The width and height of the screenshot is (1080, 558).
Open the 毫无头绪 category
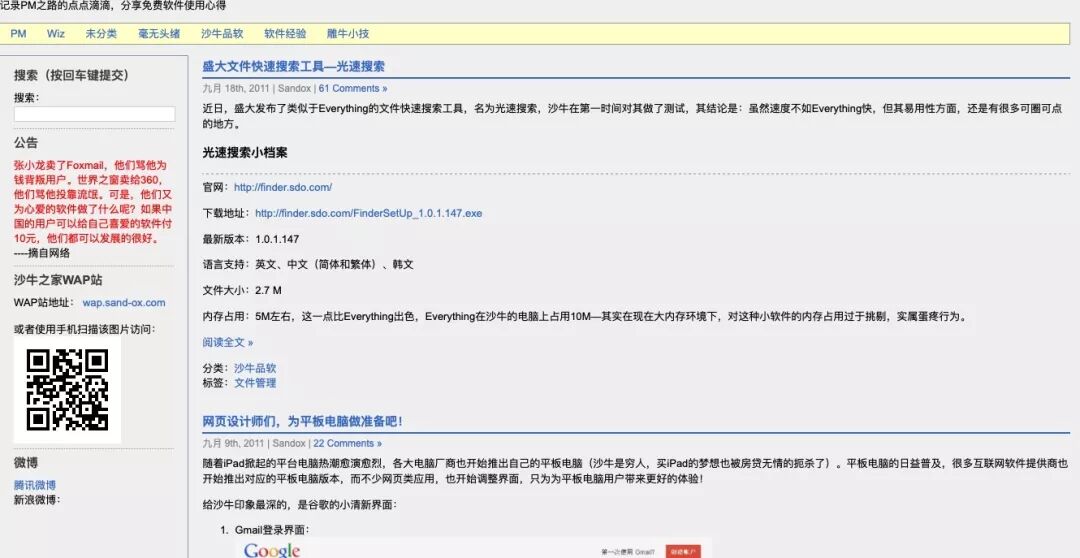coord(159,34)
